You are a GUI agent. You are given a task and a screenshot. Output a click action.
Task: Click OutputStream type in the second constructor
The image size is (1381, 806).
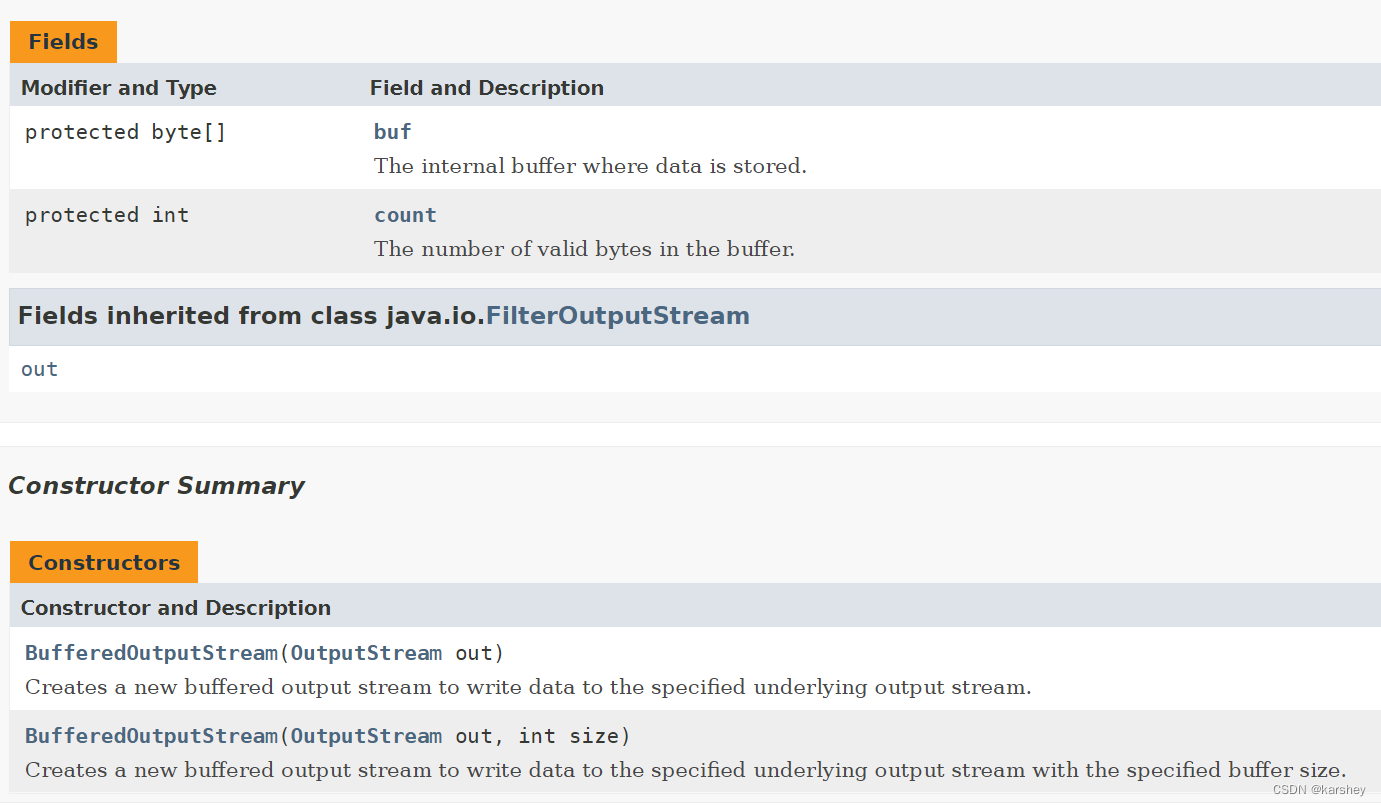pos(366,736)
